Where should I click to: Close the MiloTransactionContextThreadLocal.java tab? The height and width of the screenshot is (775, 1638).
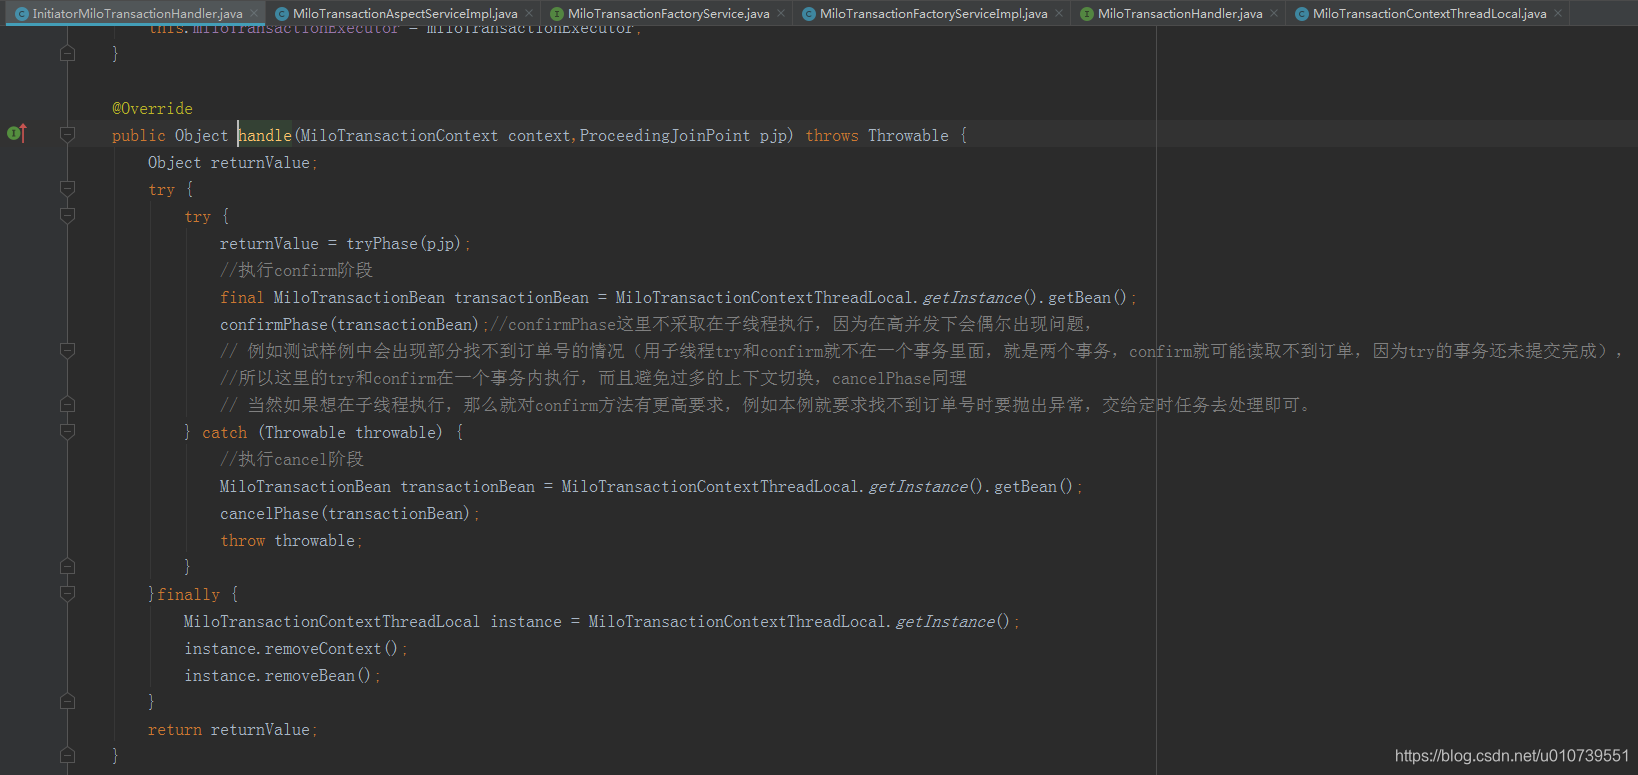point(1558,13)
